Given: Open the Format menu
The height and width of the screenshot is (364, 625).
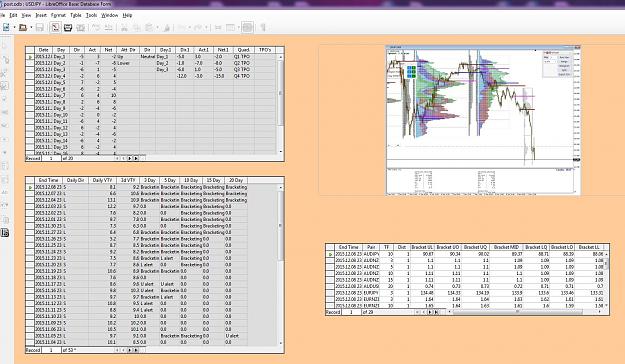Looking at the screenshot, I should [58, 15].
